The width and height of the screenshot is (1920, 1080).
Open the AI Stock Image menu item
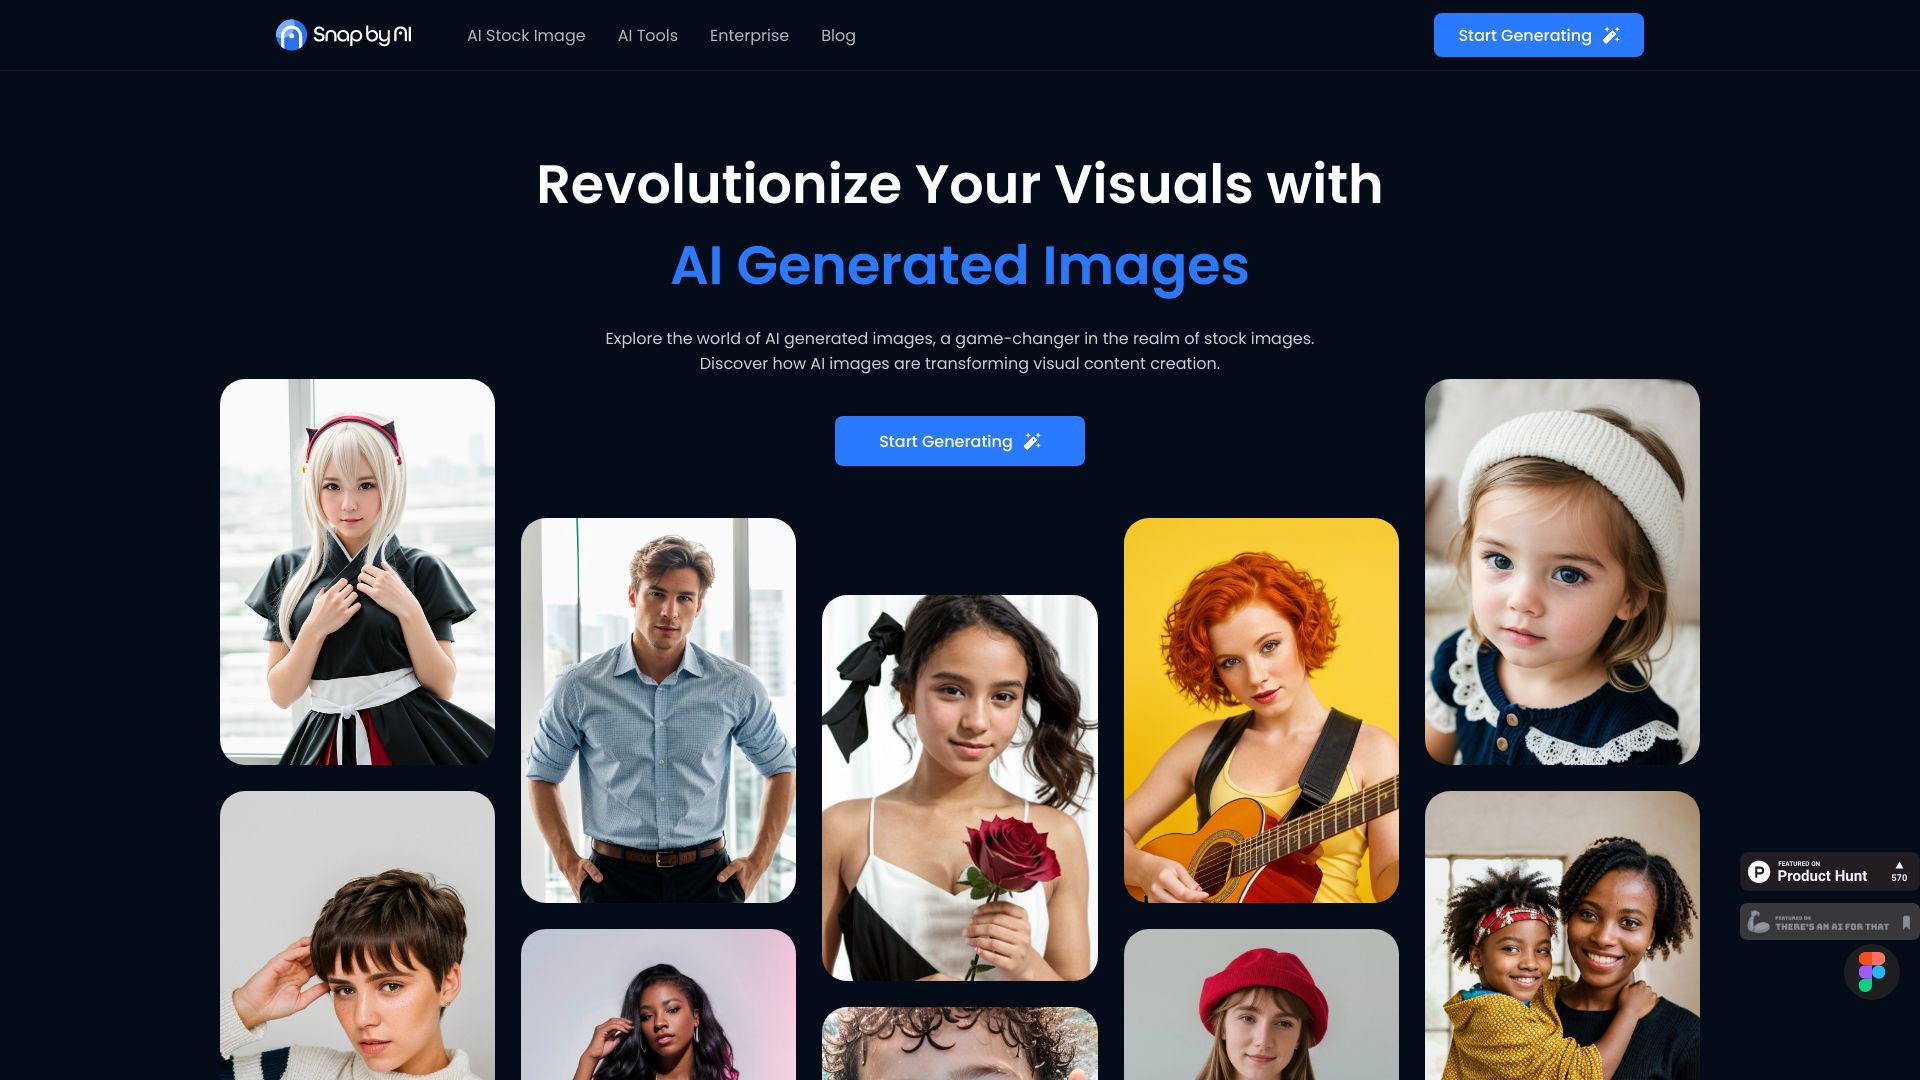[x=526, y=36]
